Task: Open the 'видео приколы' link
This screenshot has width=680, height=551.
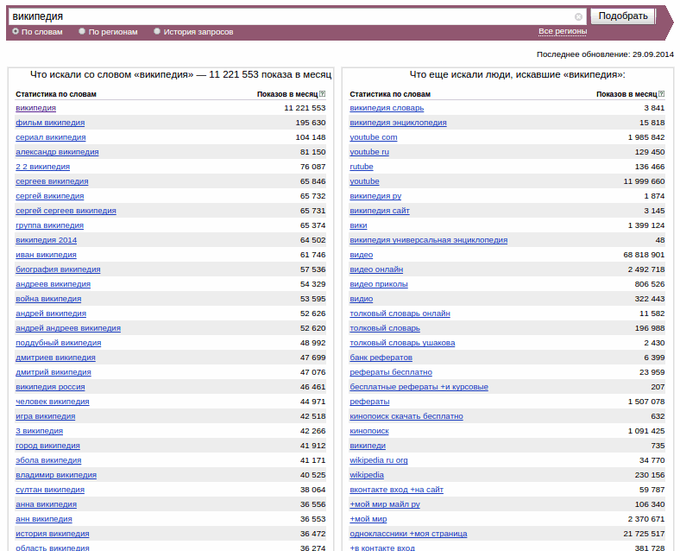Action: coord(379,284)
